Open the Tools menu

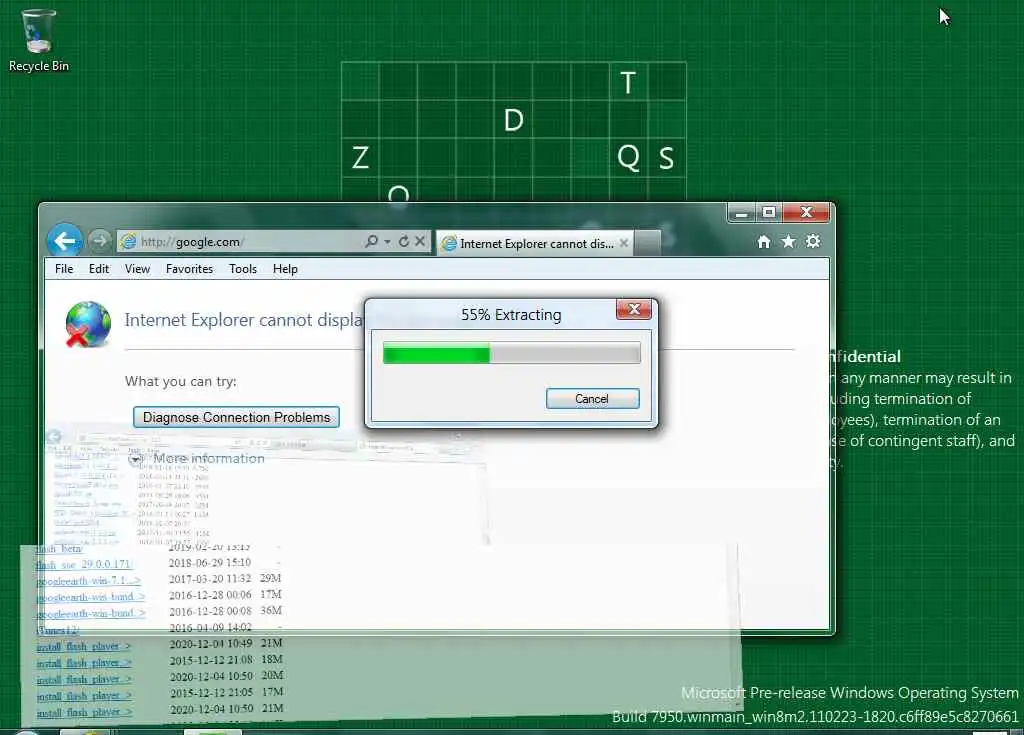[x=243, y=269]
